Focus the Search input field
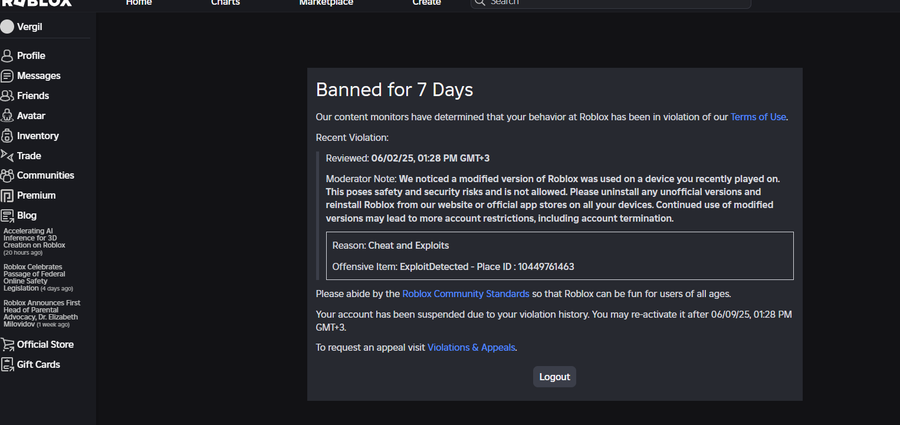The image size is (900, 425). [610, 3]
